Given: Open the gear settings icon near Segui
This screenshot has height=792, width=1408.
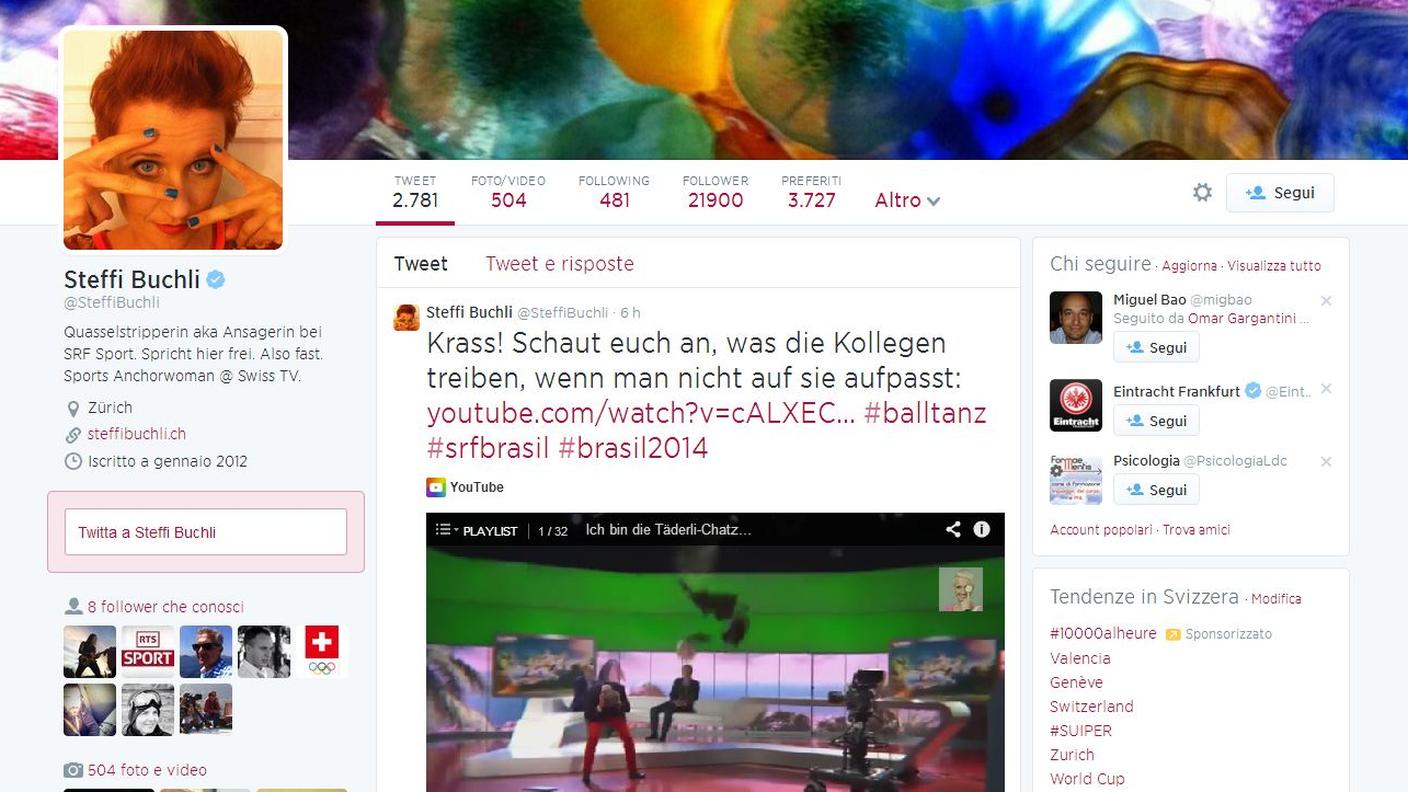Looking at the screenshot, I should (x=1202, y=192).
